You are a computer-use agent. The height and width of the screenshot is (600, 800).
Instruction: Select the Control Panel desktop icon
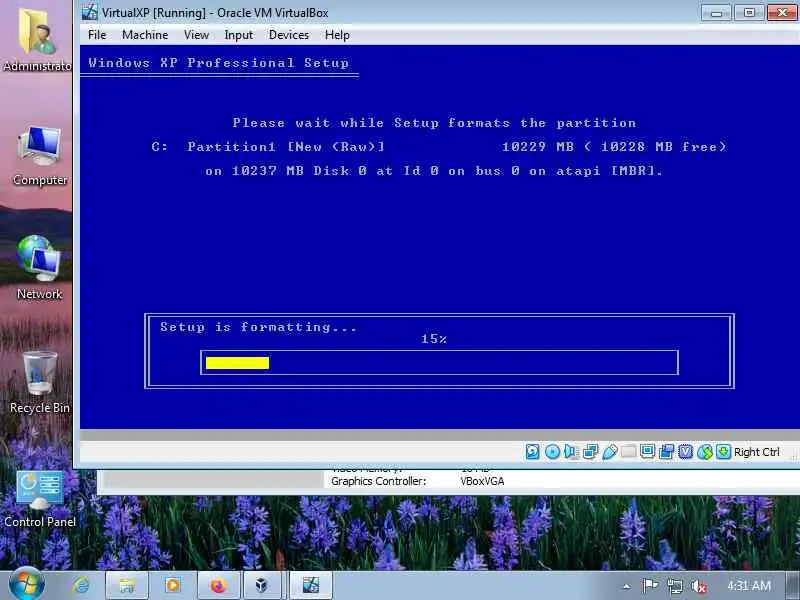[x=40, y=498]
